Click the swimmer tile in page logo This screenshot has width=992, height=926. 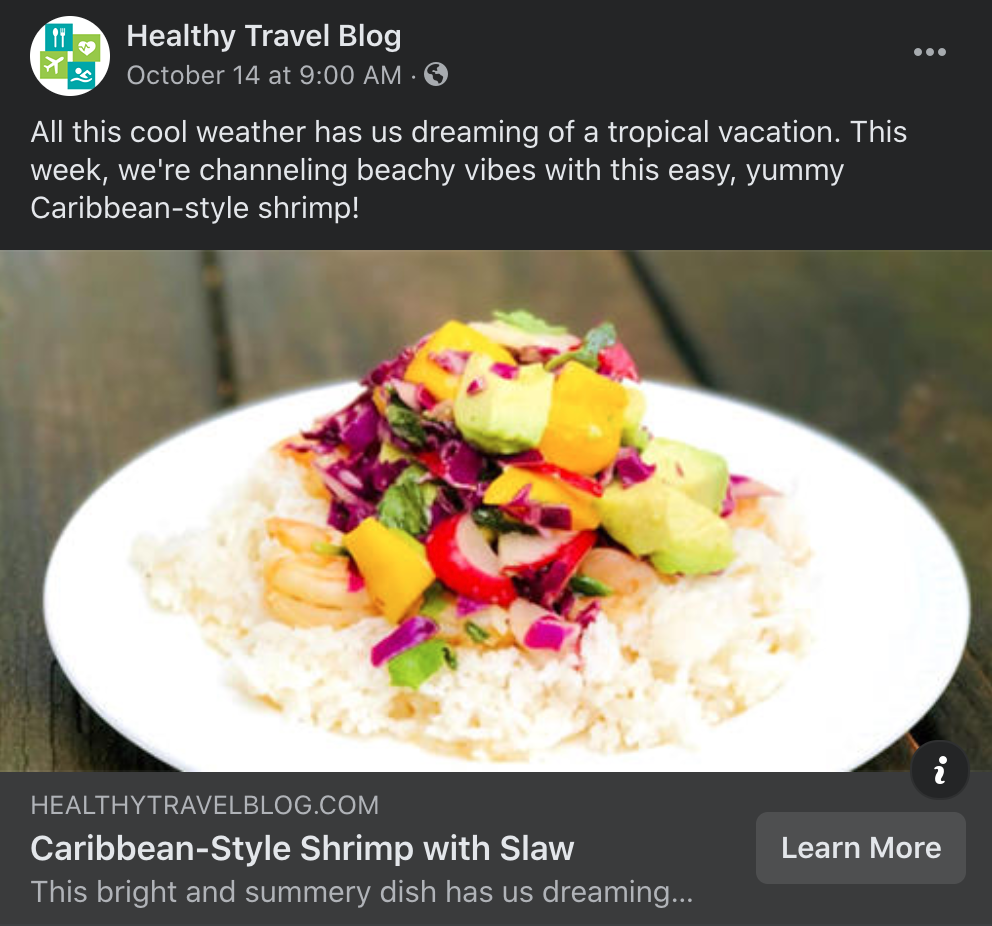(x=81, y=76)
